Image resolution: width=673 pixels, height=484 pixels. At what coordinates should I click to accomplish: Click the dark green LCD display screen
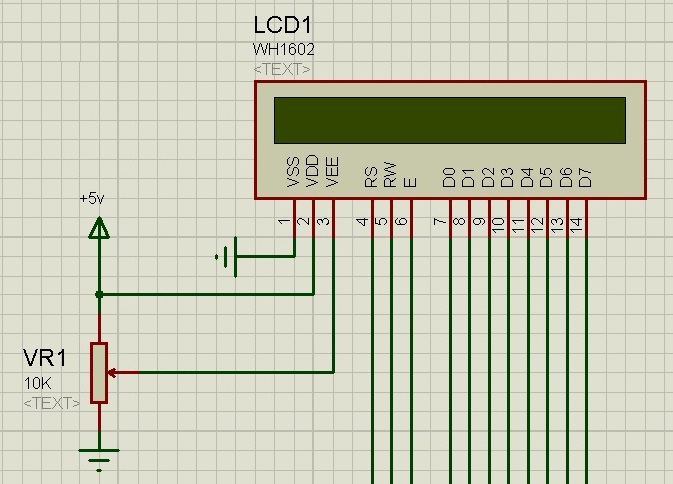coord(450,120)
